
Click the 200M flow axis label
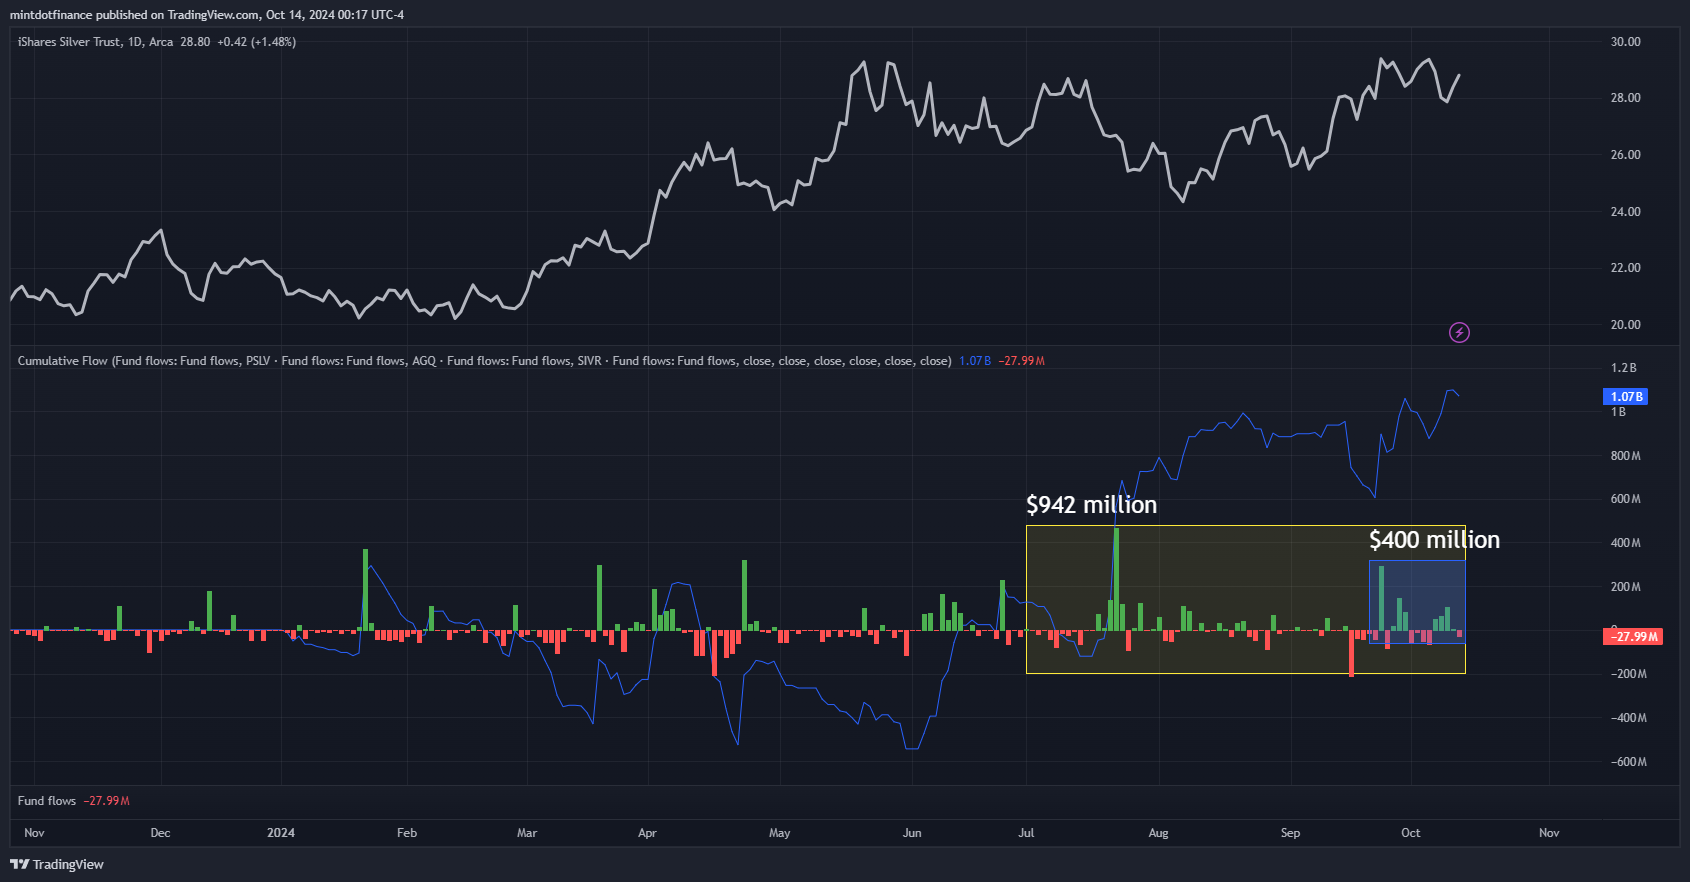1625,587
